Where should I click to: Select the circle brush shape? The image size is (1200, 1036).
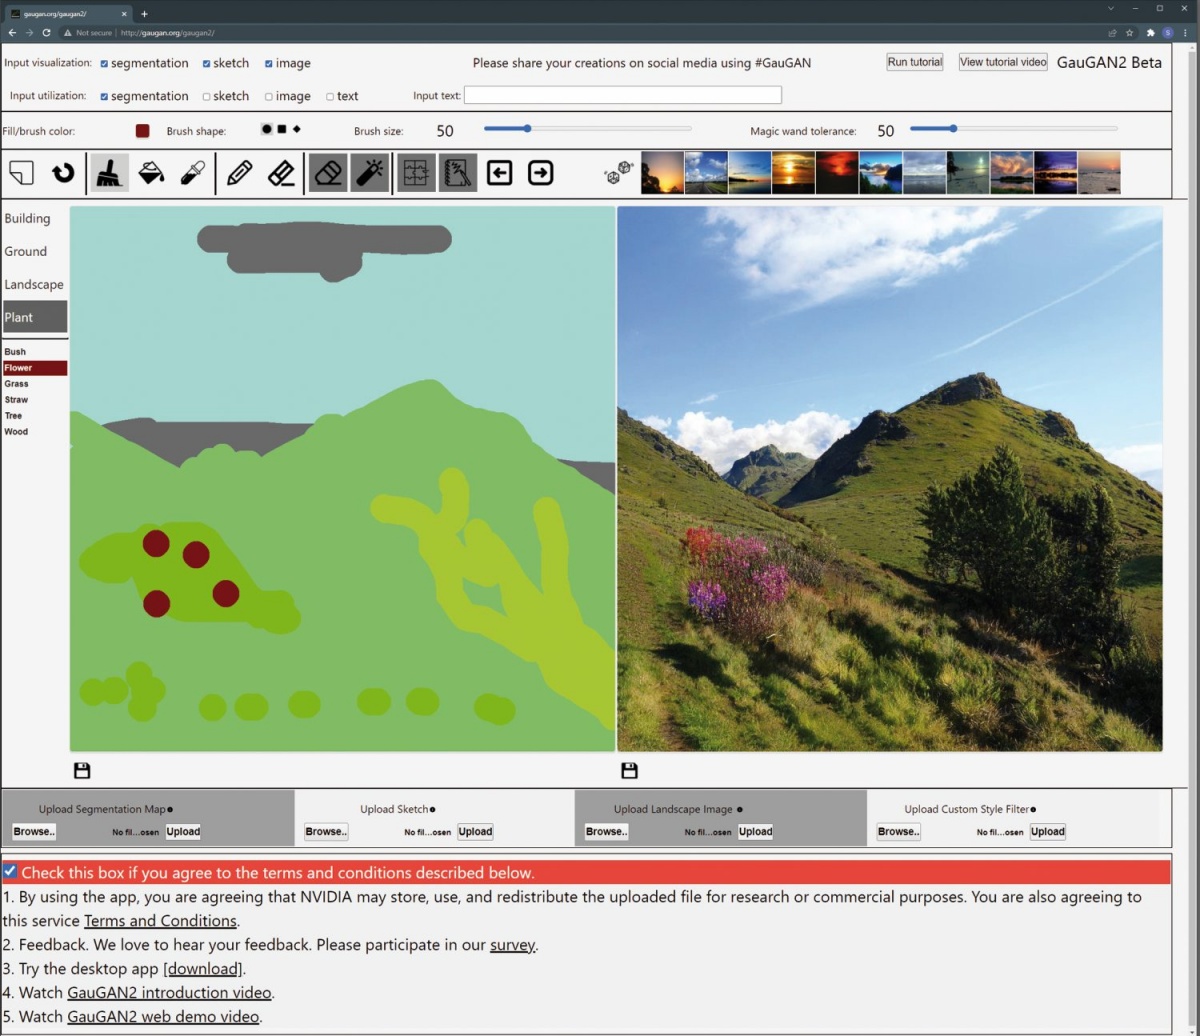(267, 129)
